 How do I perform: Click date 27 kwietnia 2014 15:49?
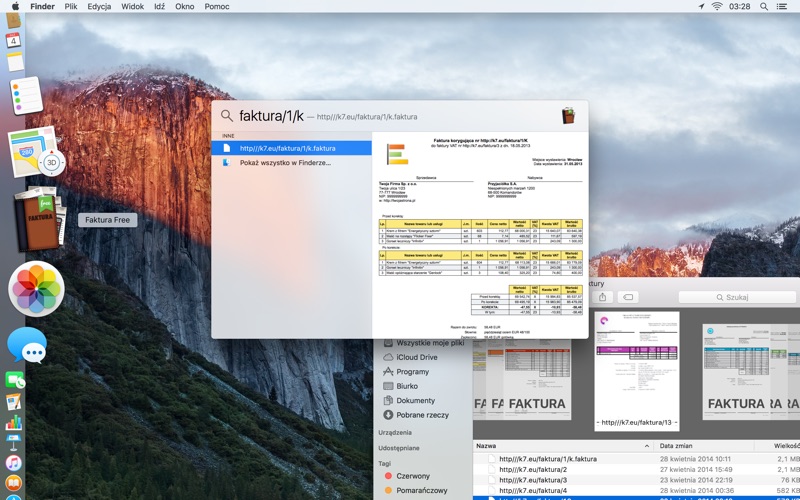tap(696, 469)
